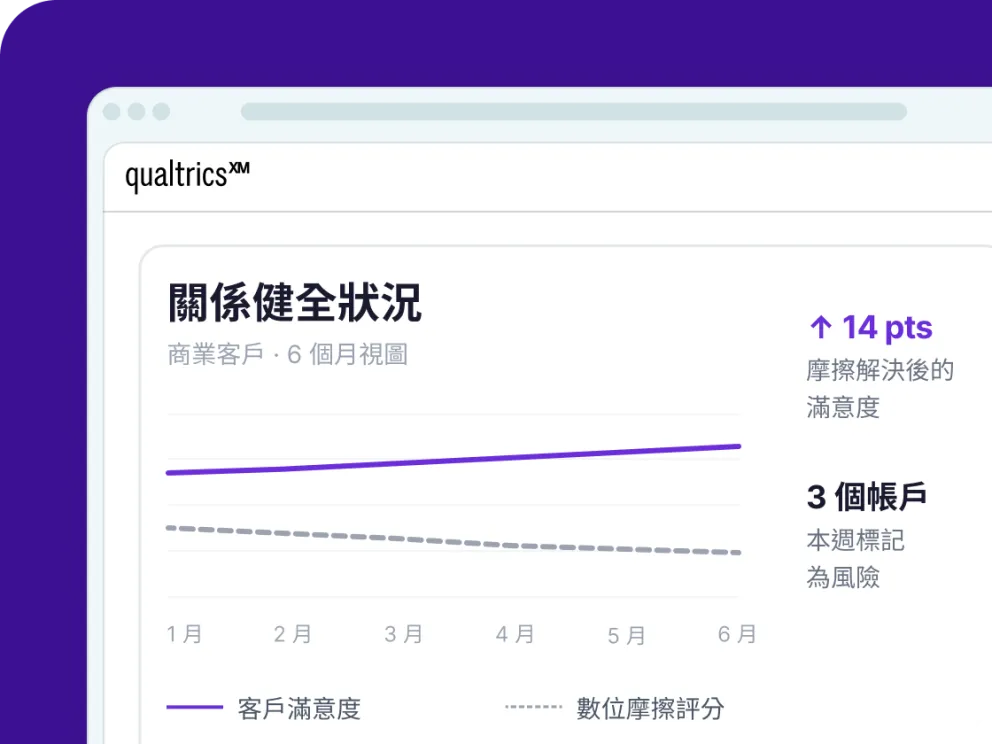The height and width of the screenshot is (744, 992).
Task: Click the second browser window dot
Action: coord(136,111)
